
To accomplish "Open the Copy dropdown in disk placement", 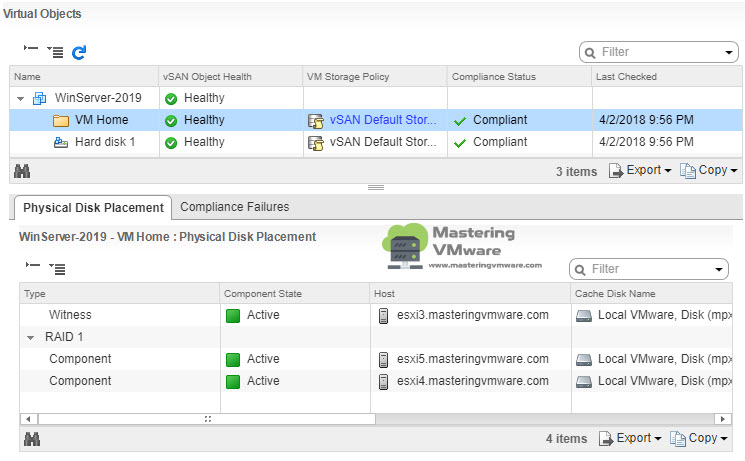I will [x=698, y=438].
